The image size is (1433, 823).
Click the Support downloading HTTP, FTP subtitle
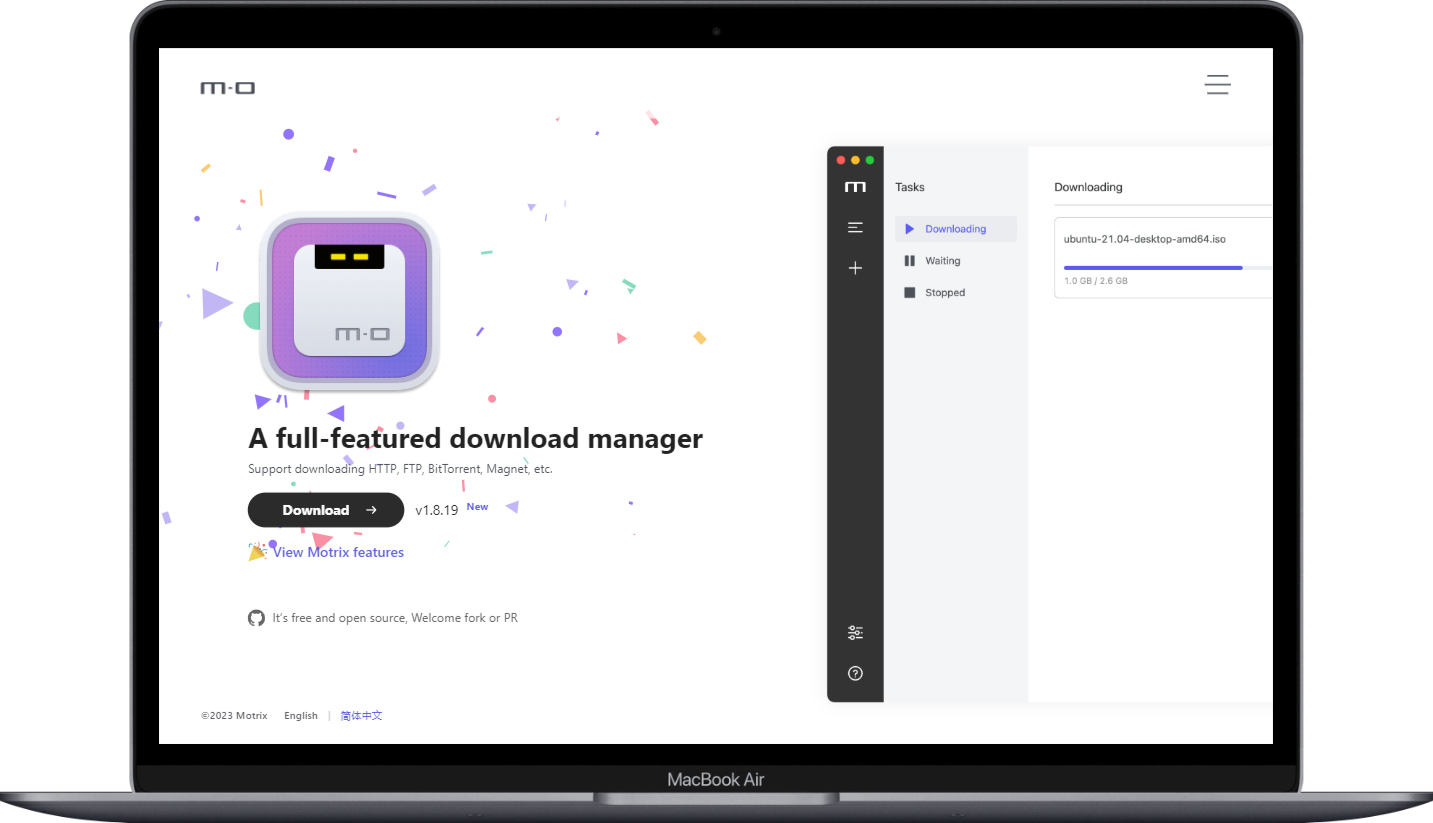tap(400, 469)
